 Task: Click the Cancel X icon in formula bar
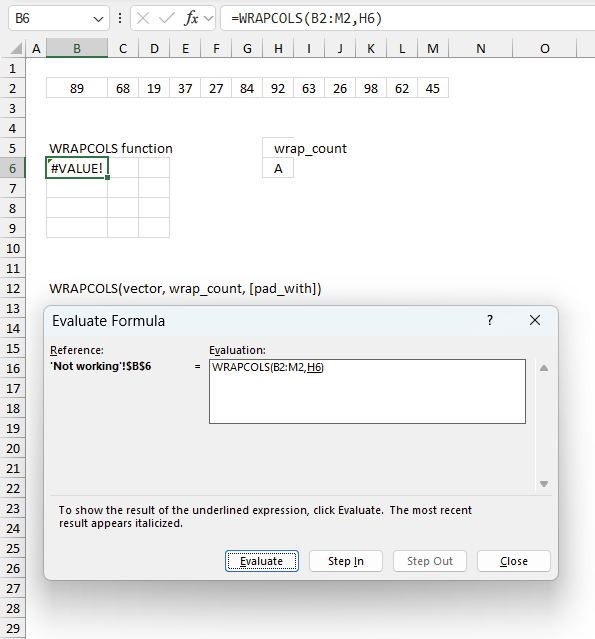(143, 18)
